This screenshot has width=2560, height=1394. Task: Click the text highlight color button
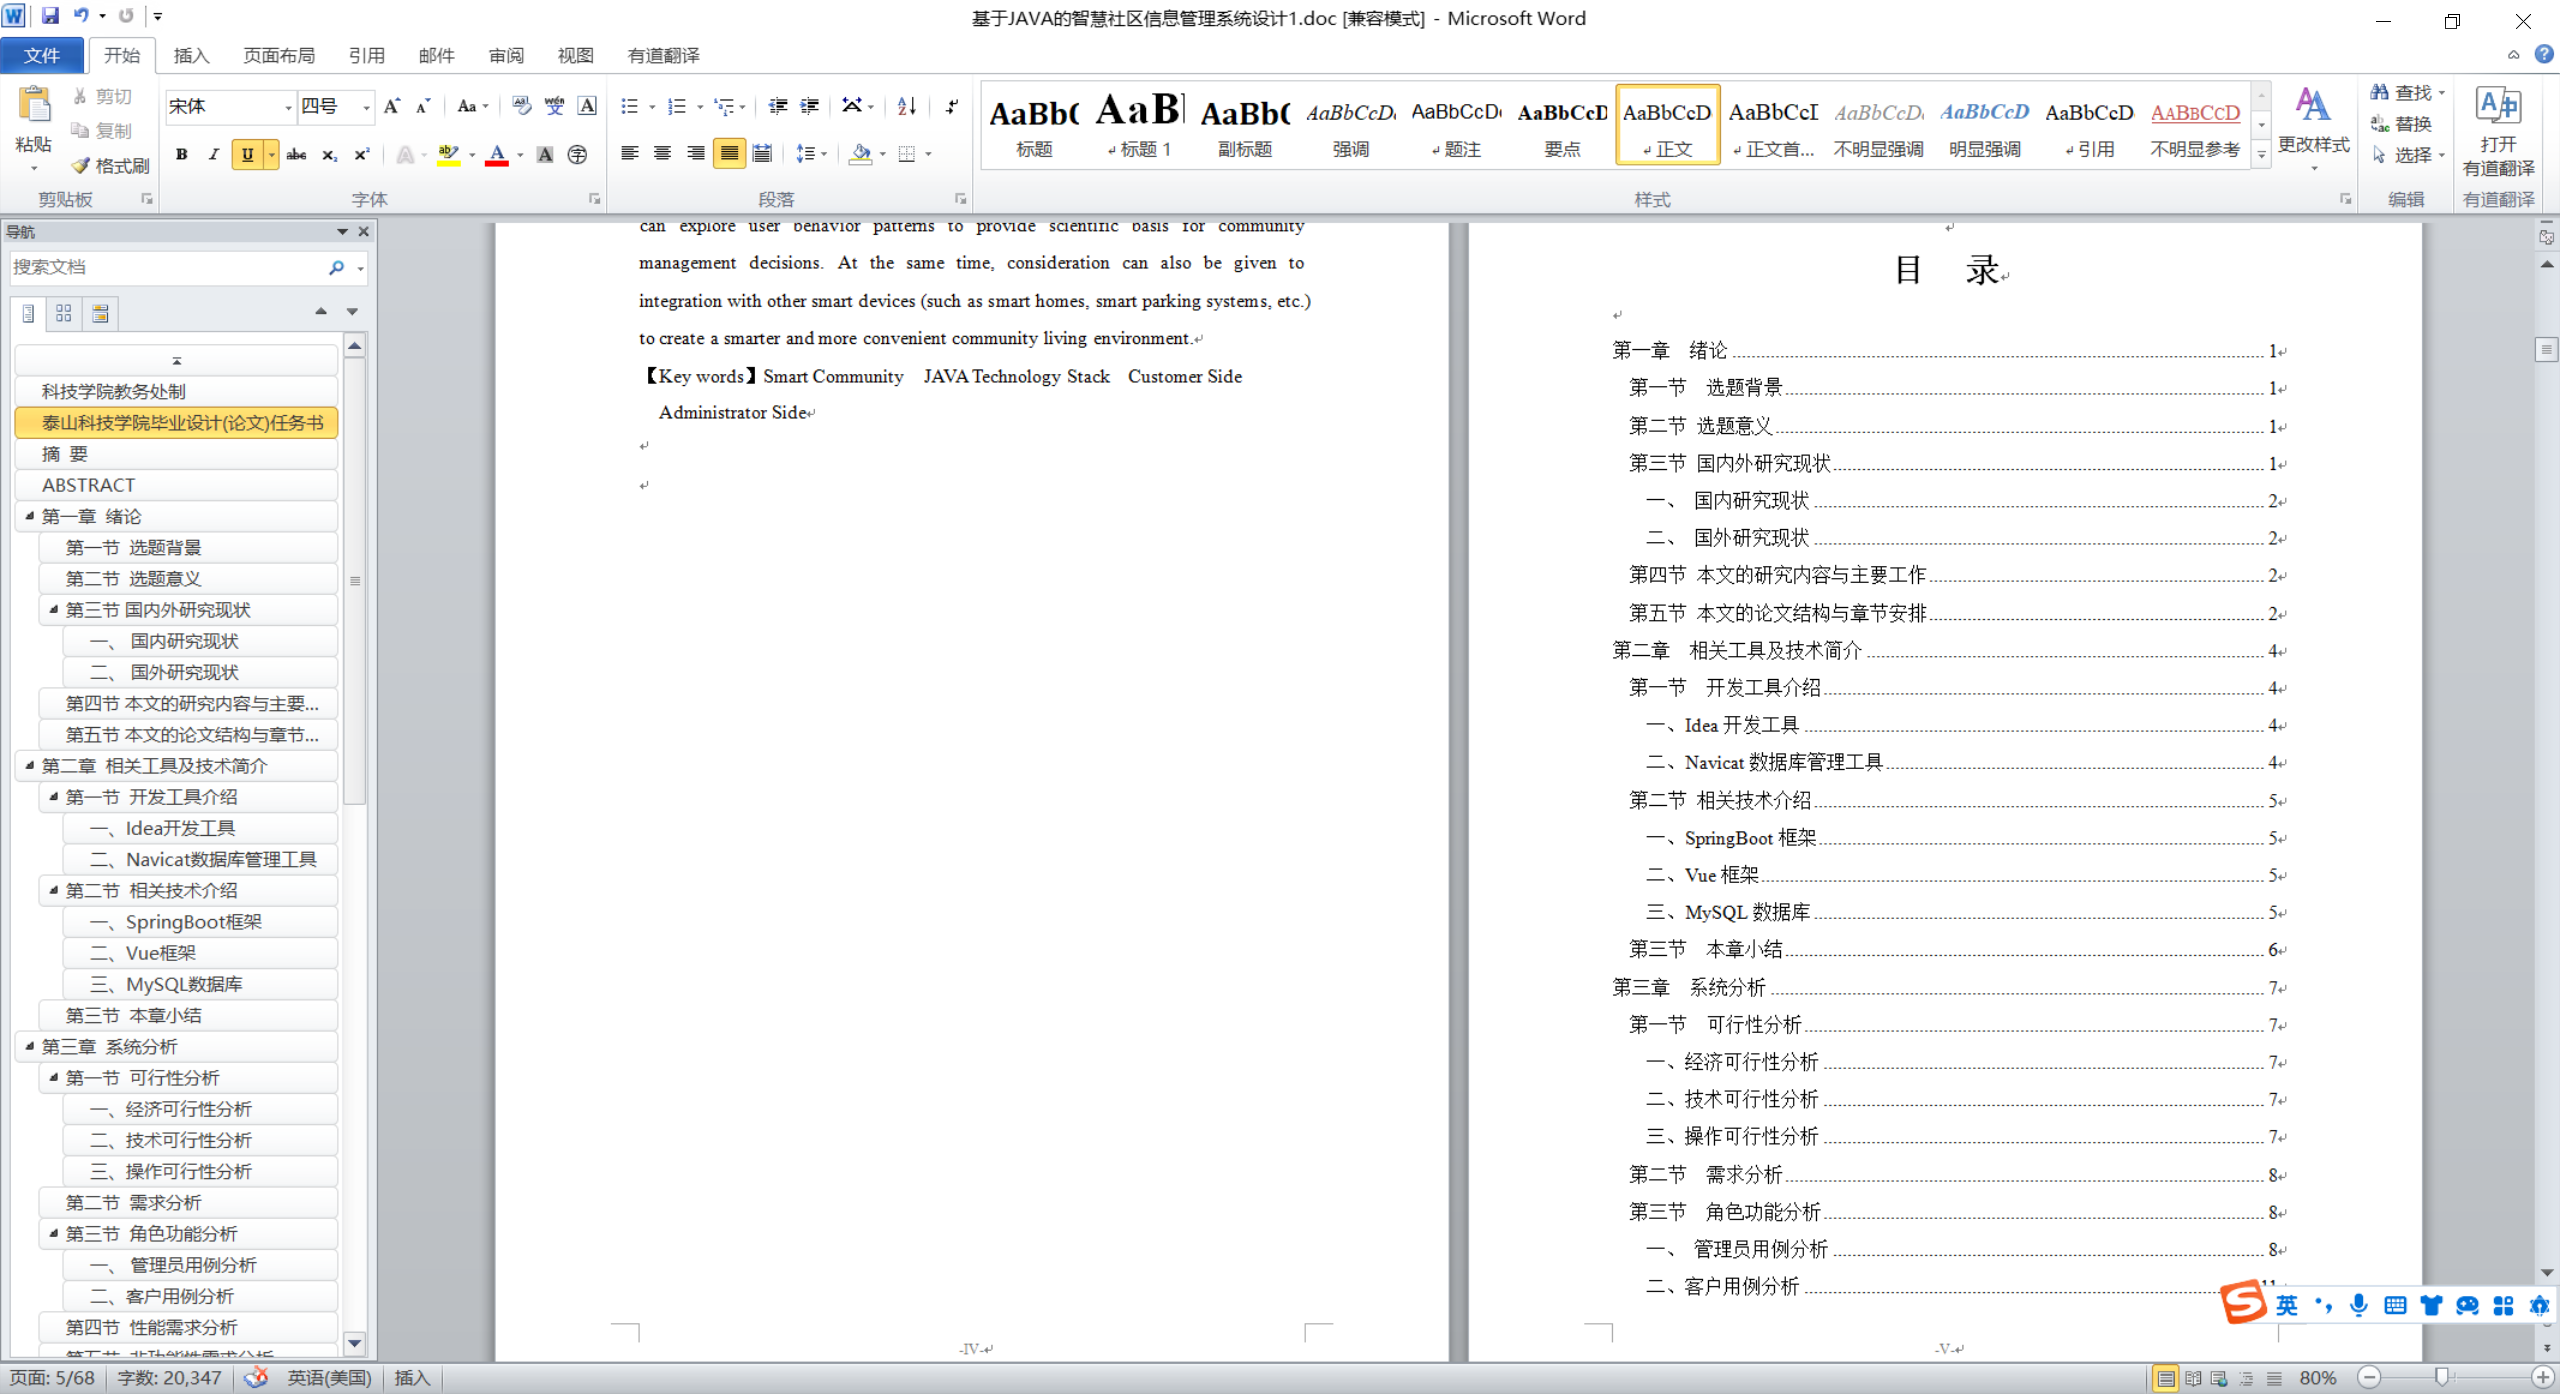click(x=448, y=154)
